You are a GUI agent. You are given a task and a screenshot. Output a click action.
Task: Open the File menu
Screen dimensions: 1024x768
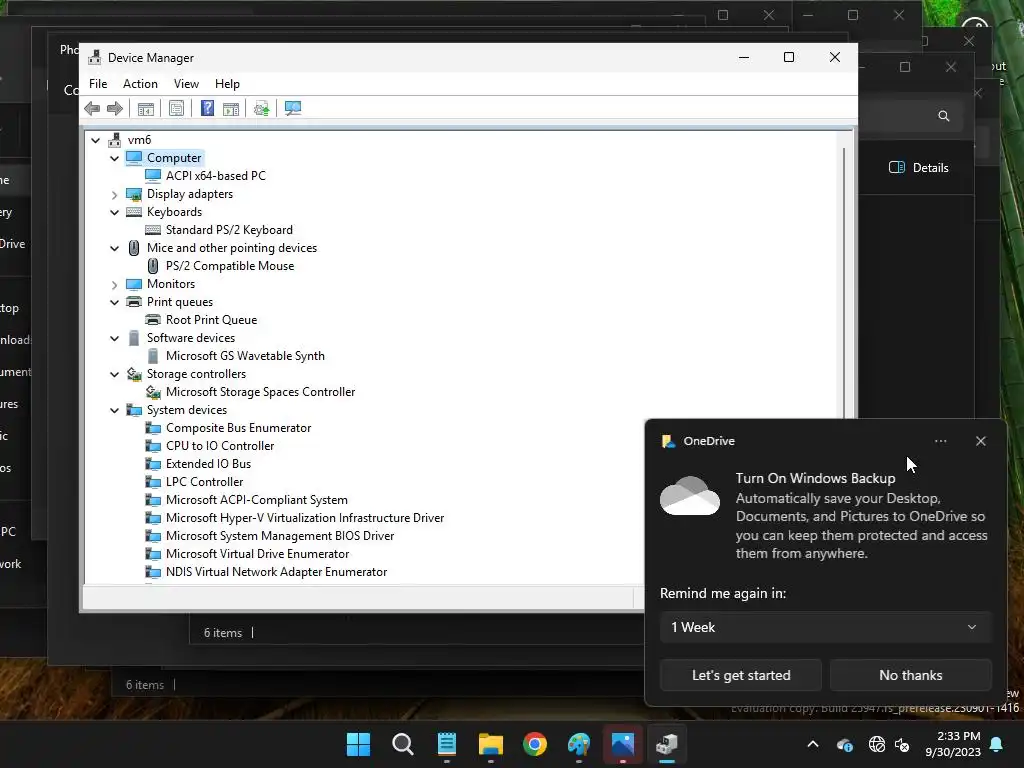[x=98, y=84]
